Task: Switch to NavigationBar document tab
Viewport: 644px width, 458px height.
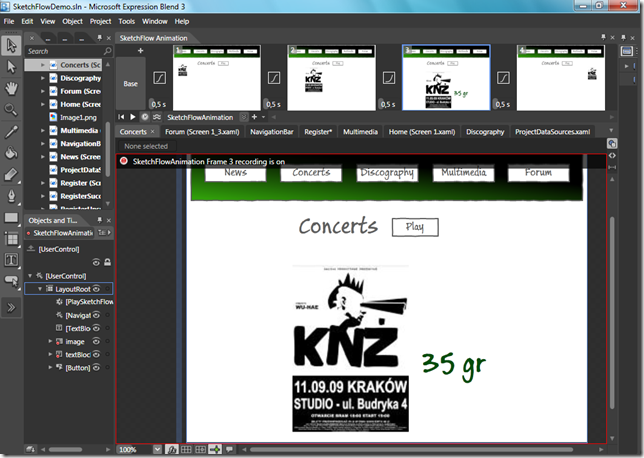Action: [272, 132]
